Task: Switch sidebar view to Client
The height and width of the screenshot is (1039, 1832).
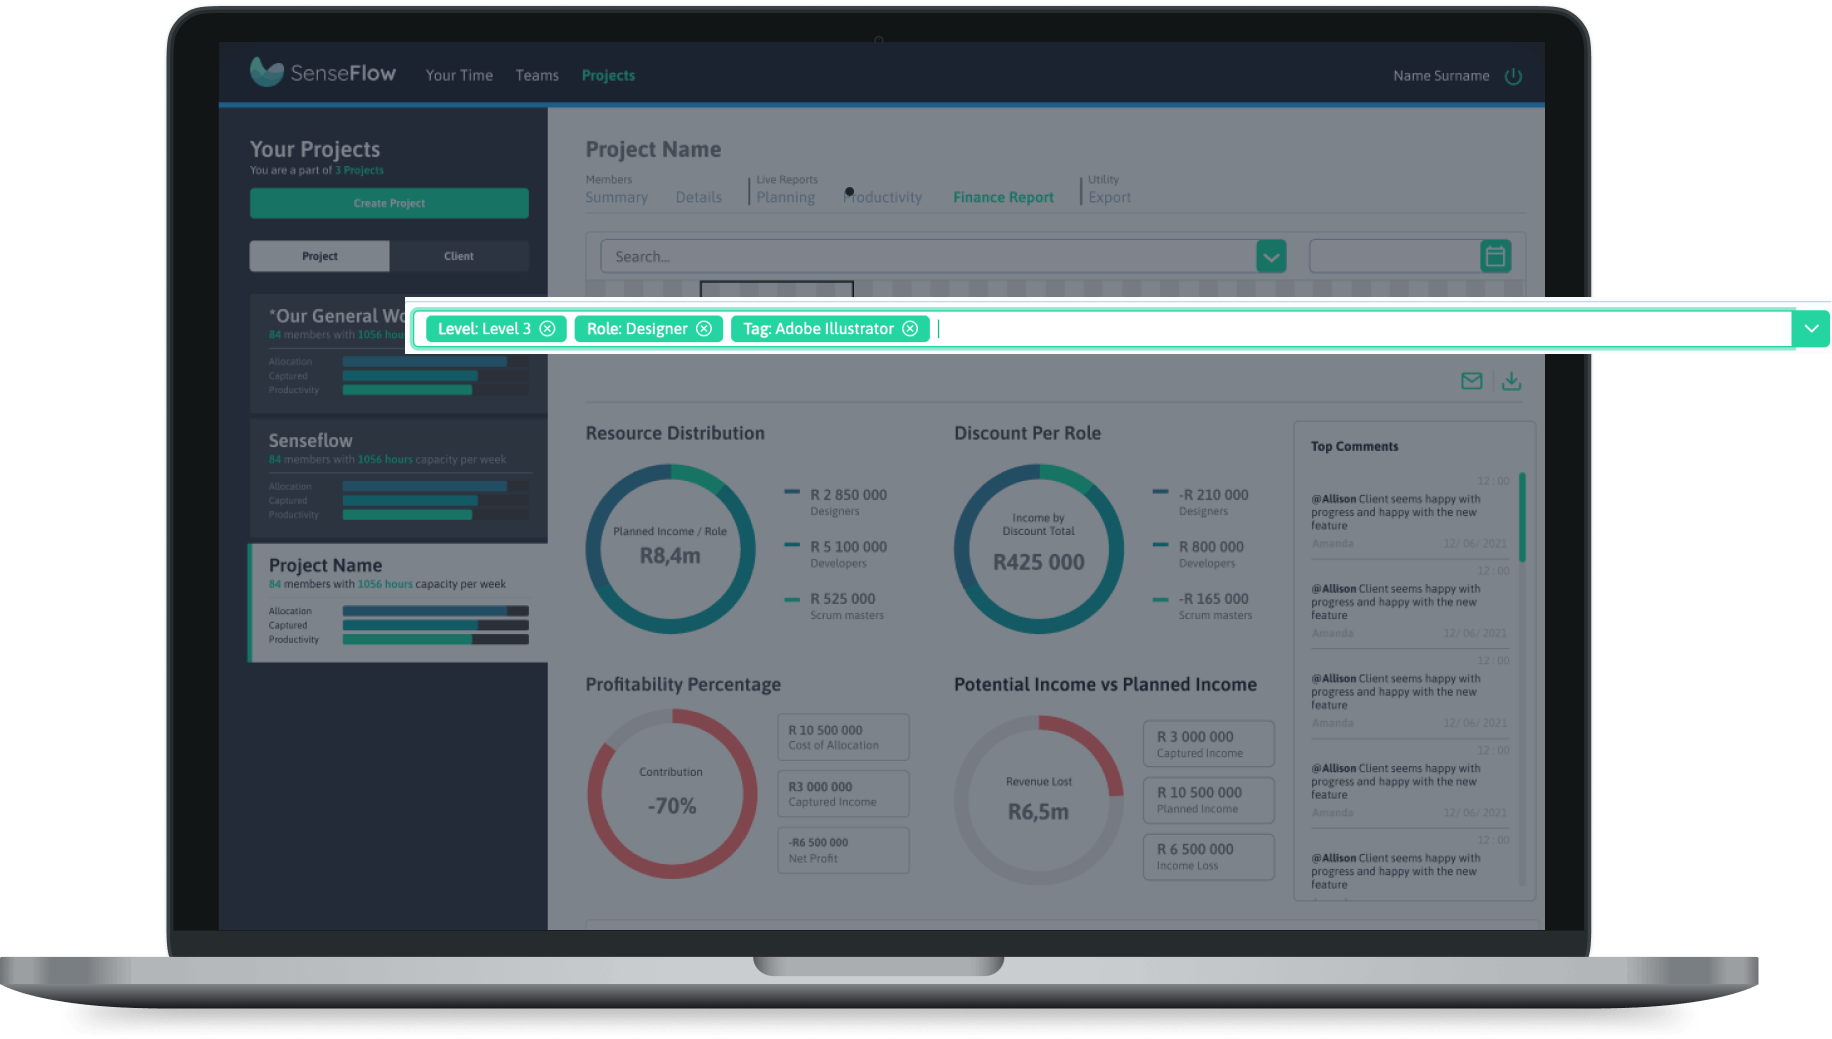Action: coord(459,256)
